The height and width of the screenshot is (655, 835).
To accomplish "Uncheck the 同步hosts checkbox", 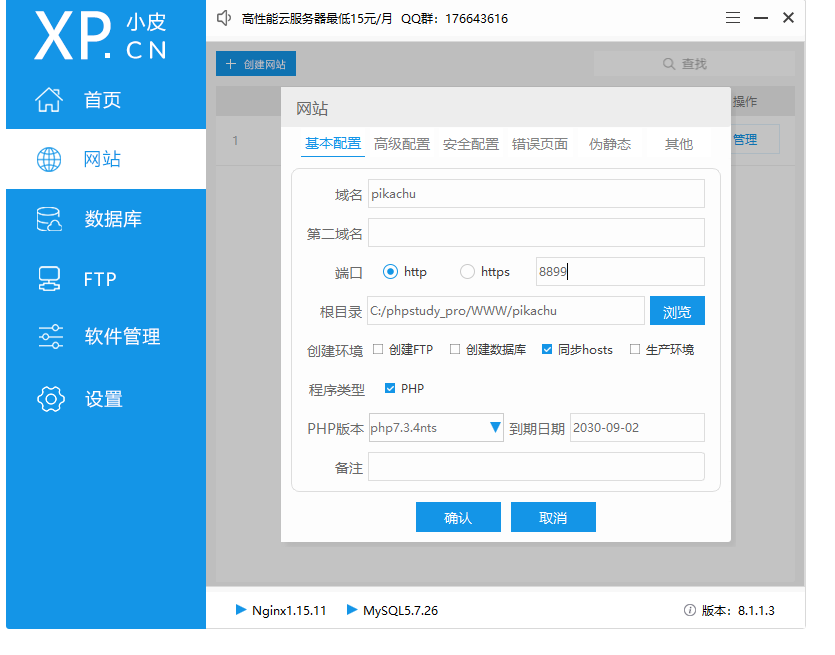I will click(x=547, y=350).
